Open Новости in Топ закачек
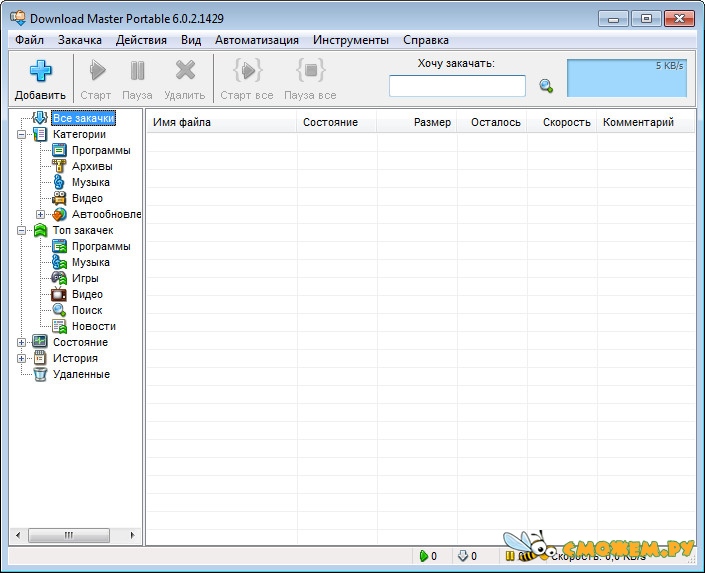Screen dimensions: 705x573 [94, 326]
